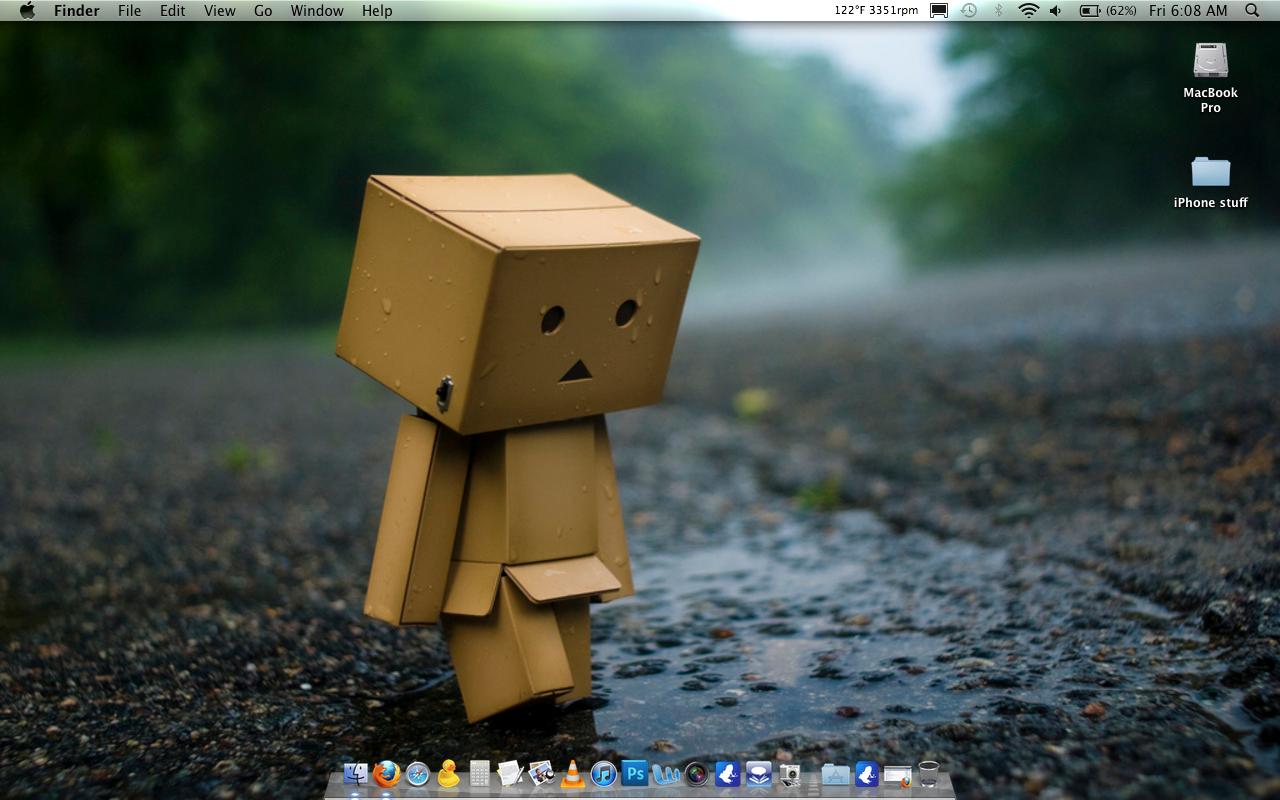The image size is (1280, 800).
Task: Open the Wi-Fi menu
Action: pyautogui.click(x=1028, y=11)
